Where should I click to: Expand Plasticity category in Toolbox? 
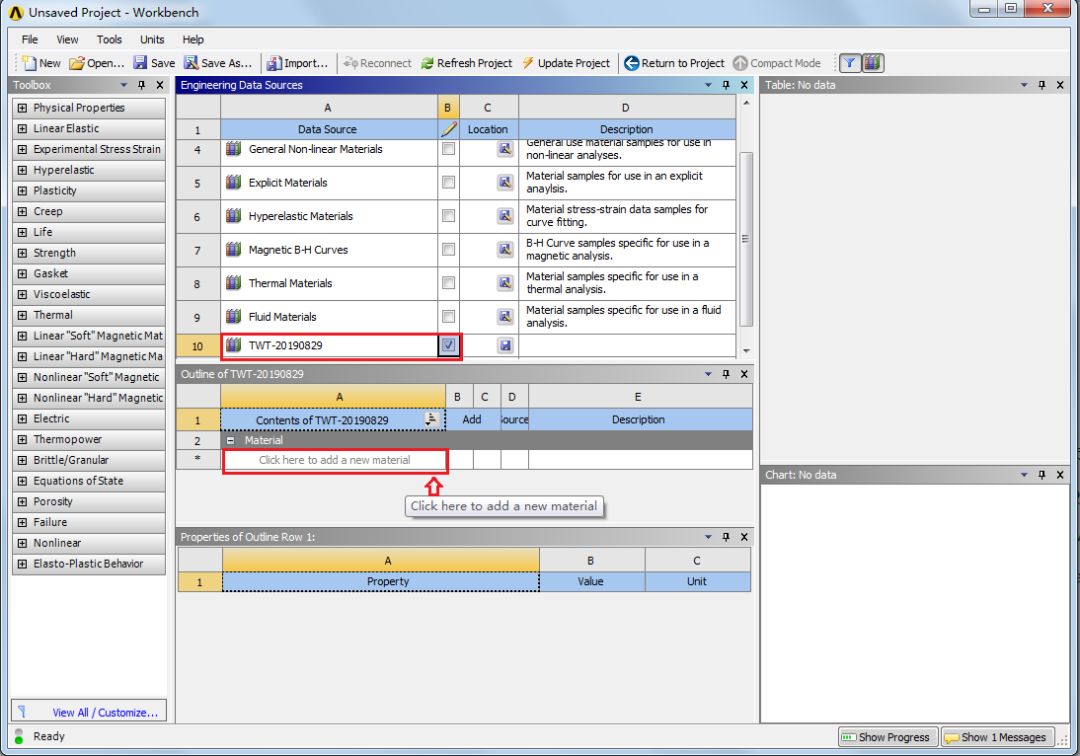click(22, 190)
